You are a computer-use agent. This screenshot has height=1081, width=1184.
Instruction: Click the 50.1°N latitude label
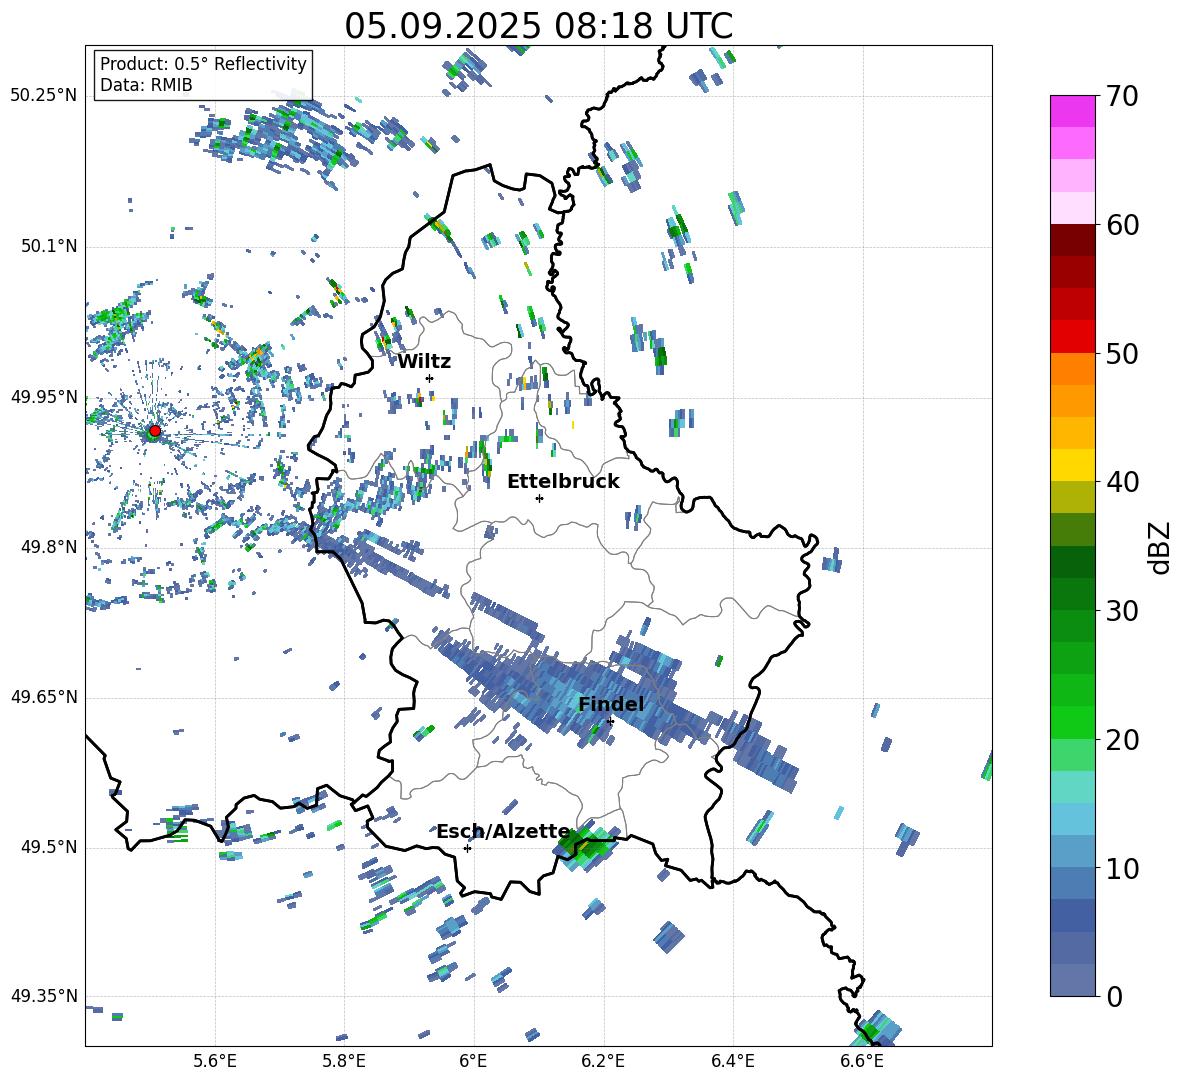49,246
